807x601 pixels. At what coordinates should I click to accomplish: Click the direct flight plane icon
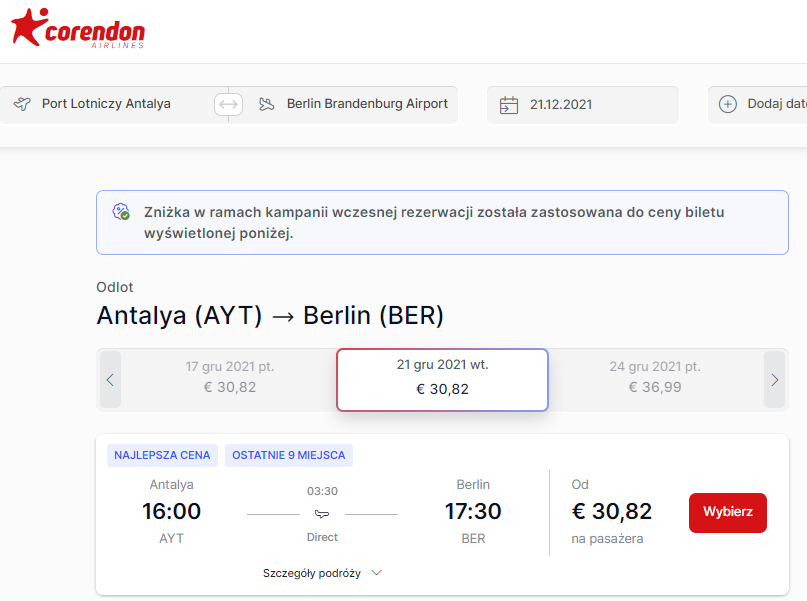(322, 514)
